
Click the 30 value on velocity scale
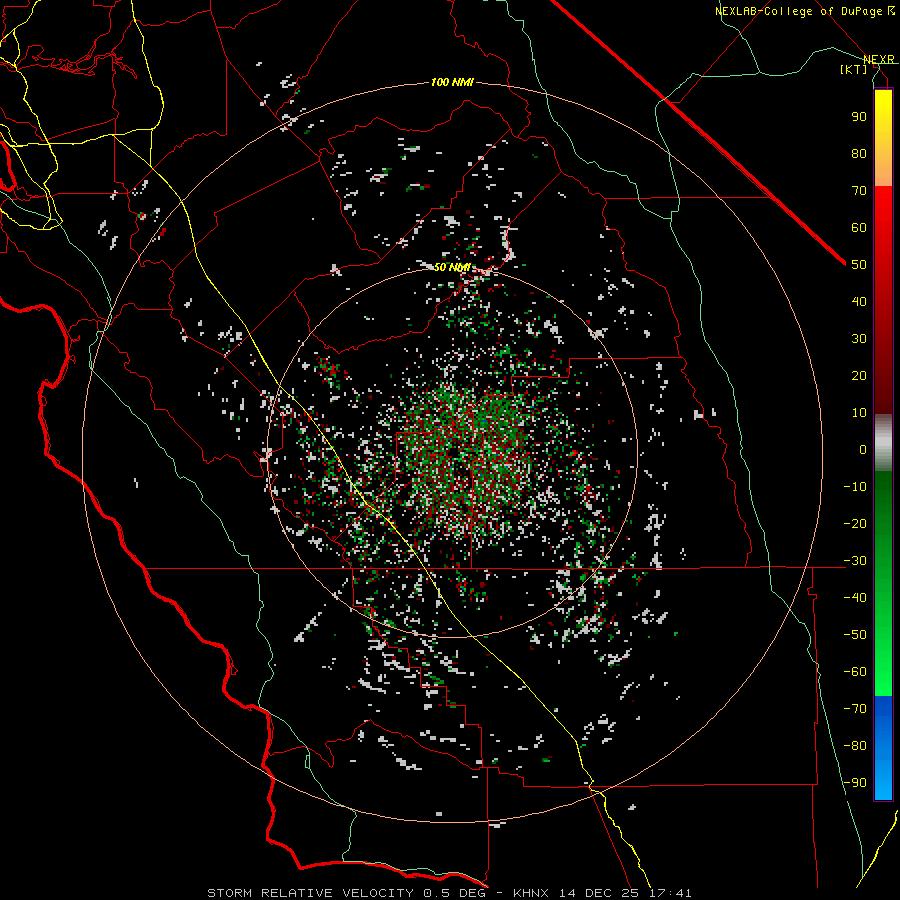point(859,339)
